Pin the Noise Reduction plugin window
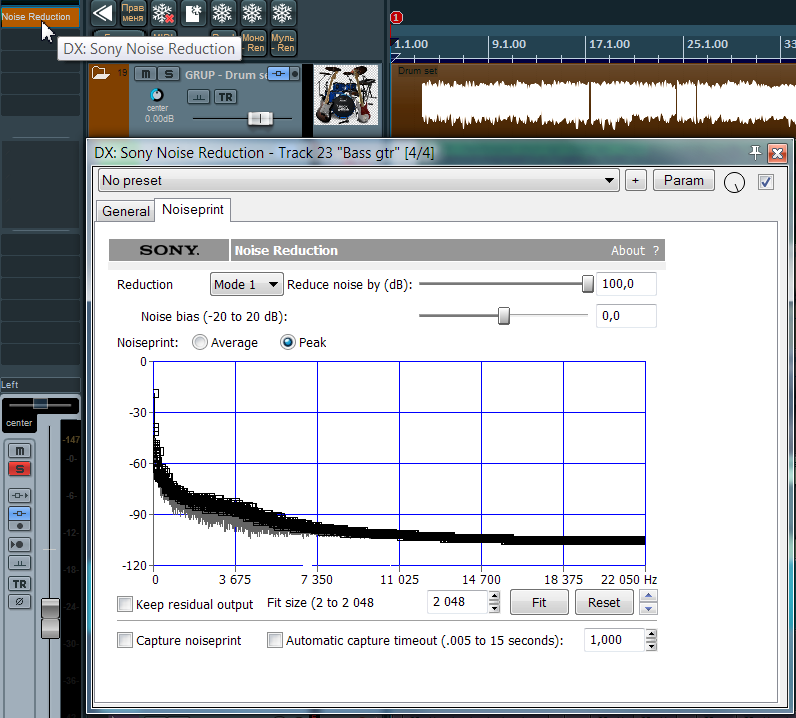The height and width of the screenshot is (718, 796). 756,153
